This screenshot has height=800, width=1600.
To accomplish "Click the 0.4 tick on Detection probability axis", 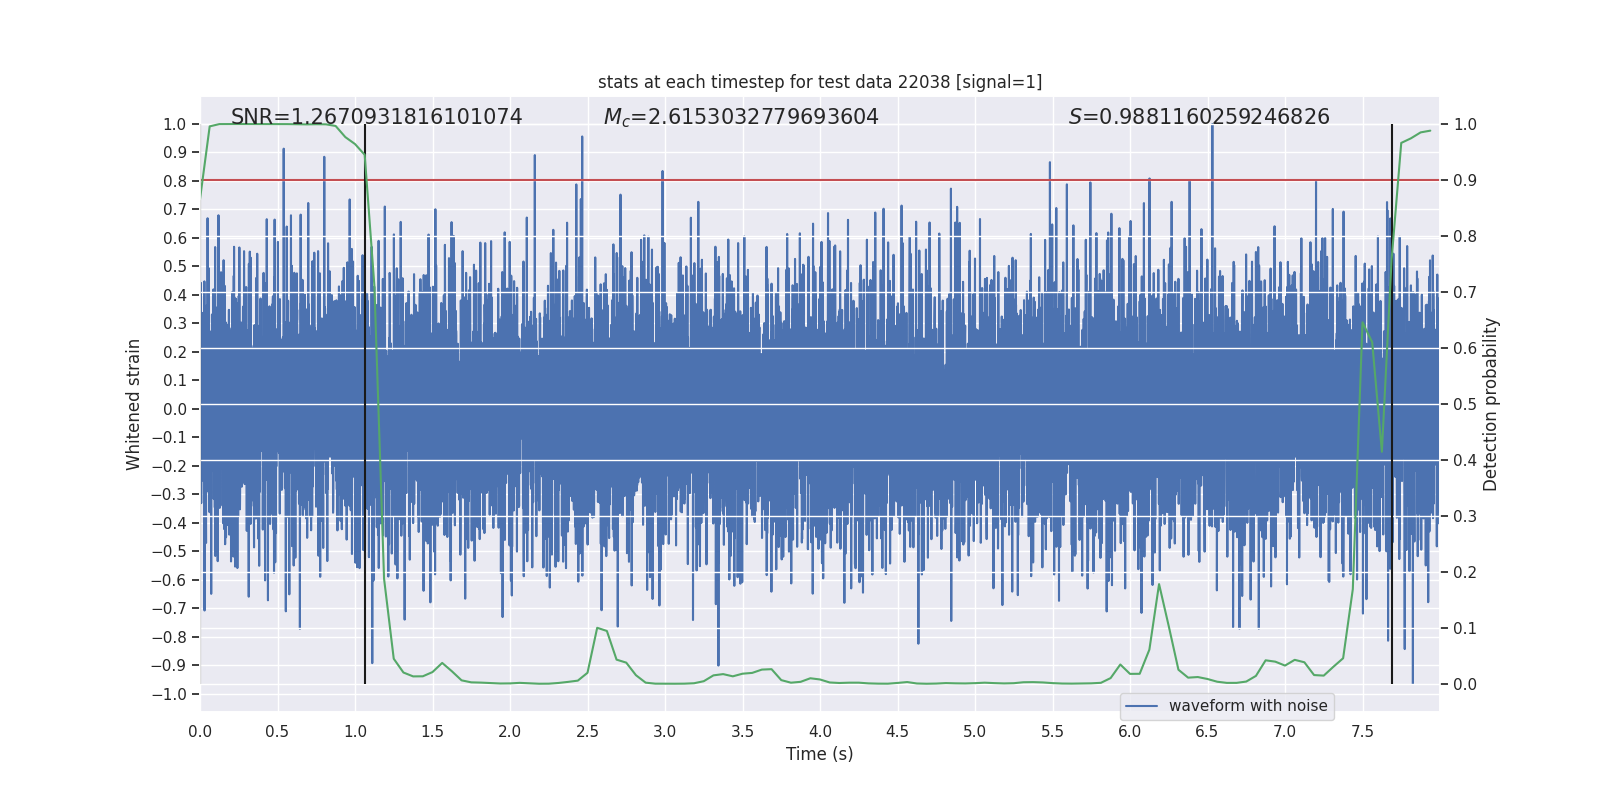I will point(1465,461).
